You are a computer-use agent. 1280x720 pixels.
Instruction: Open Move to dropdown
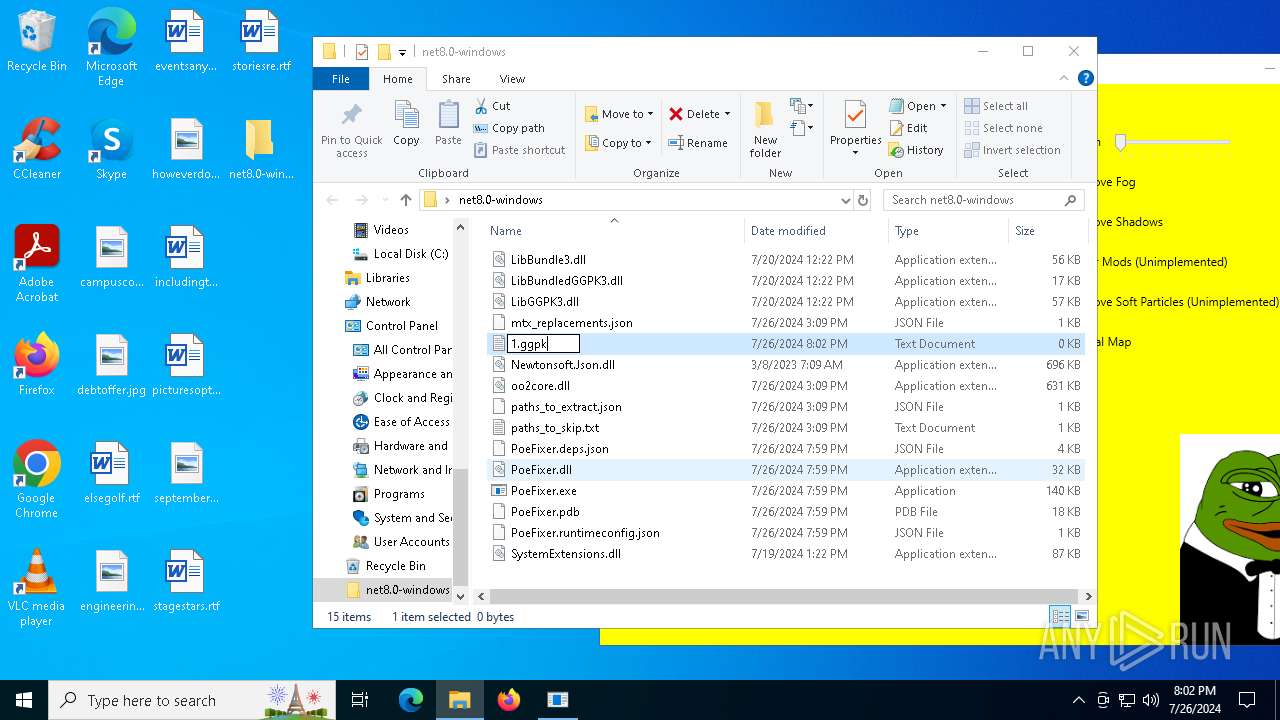[619, 114]
